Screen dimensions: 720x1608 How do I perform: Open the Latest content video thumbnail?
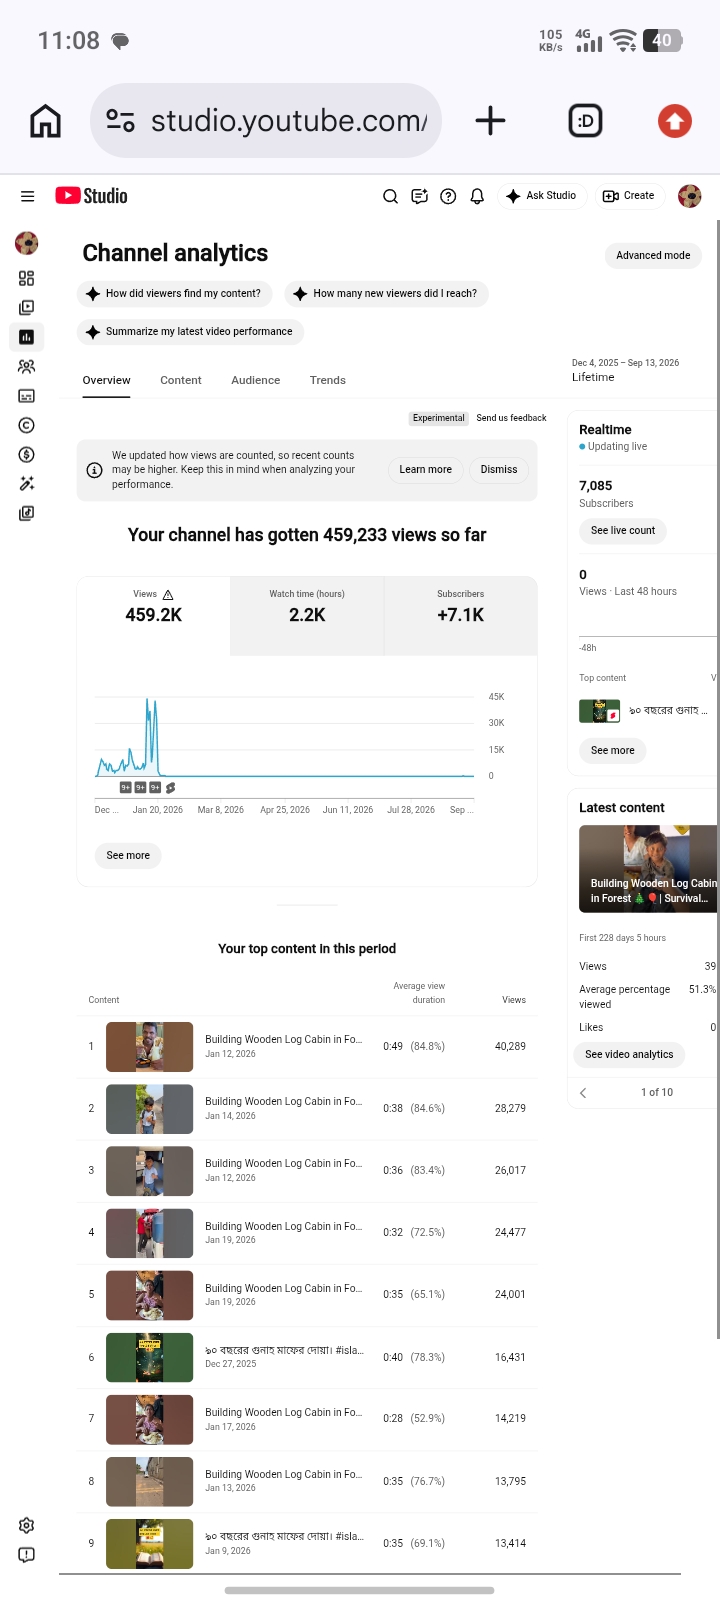pos(648,868)
